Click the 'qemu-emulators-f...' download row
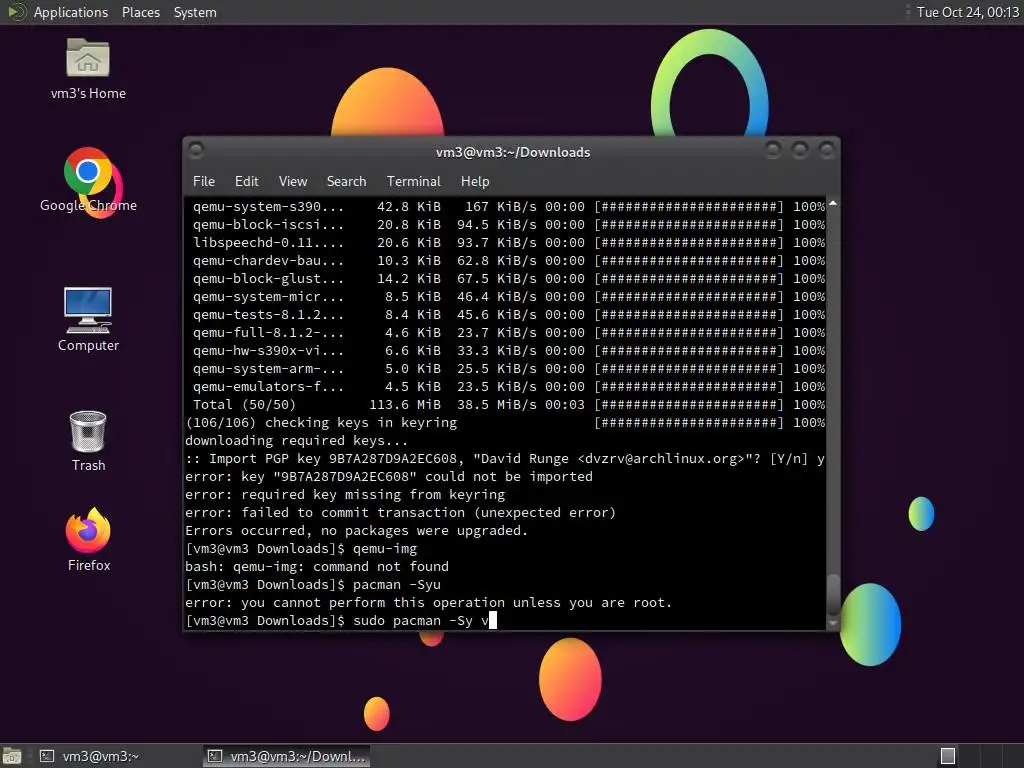Viewport: 1024px width, 768px height. (509, 387)
